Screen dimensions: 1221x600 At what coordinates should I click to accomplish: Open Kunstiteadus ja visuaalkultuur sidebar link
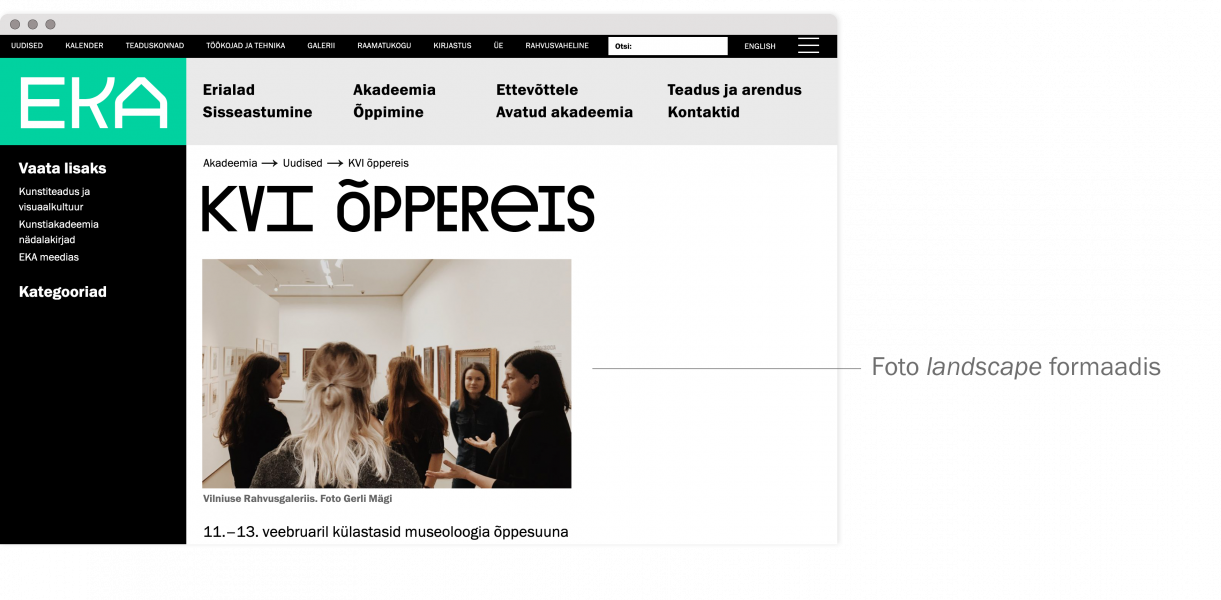pyautogui.click(x=55, y=199)
